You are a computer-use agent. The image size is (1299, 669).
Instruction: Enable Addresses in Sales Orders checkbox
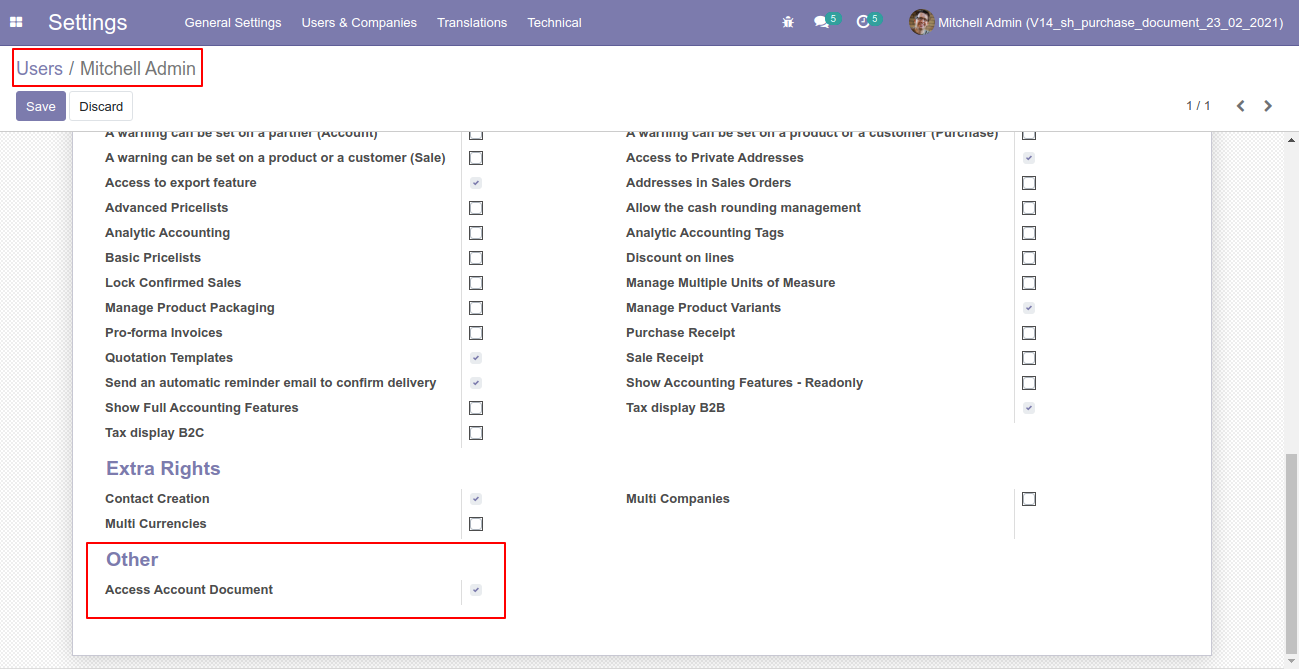pyautogui.click(x=1029, y=183)
